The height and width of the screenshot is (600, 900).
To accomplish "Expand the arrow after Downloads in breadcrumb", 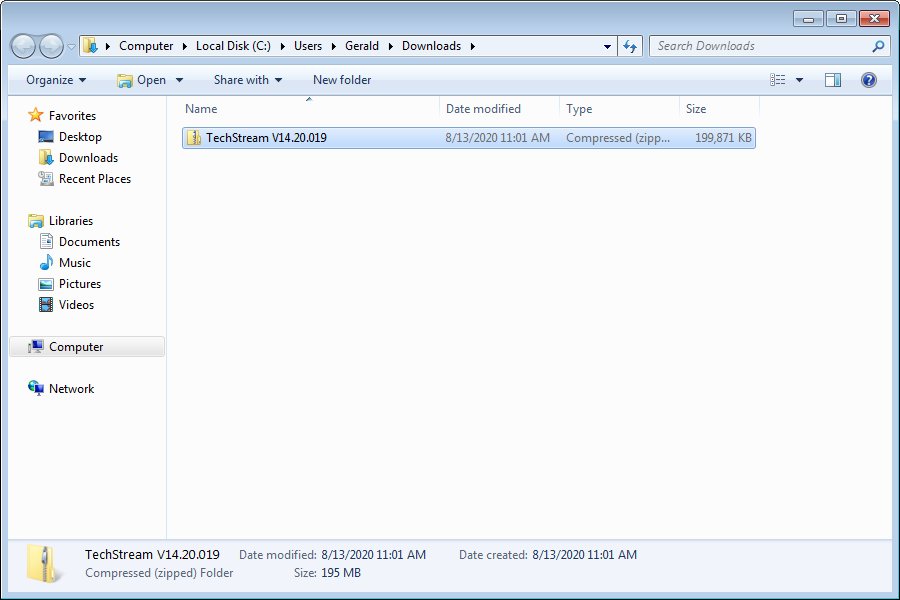I will point(472,46).
